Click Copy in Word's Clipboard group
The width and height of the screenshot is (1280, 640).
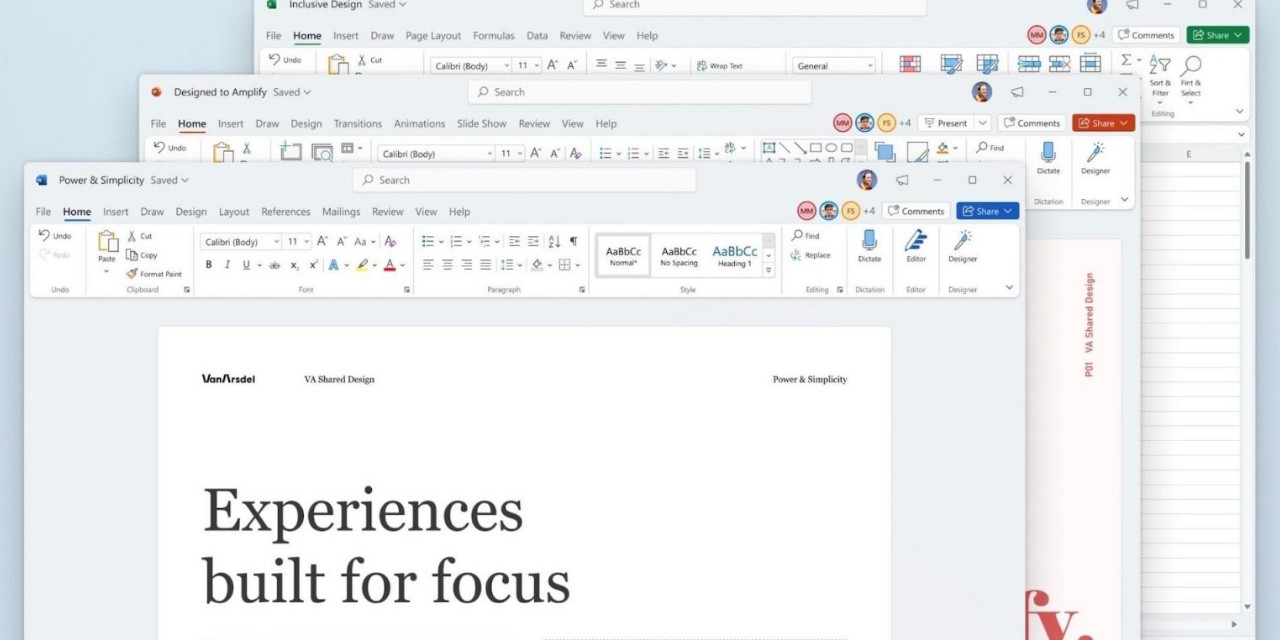pos(141,255)
